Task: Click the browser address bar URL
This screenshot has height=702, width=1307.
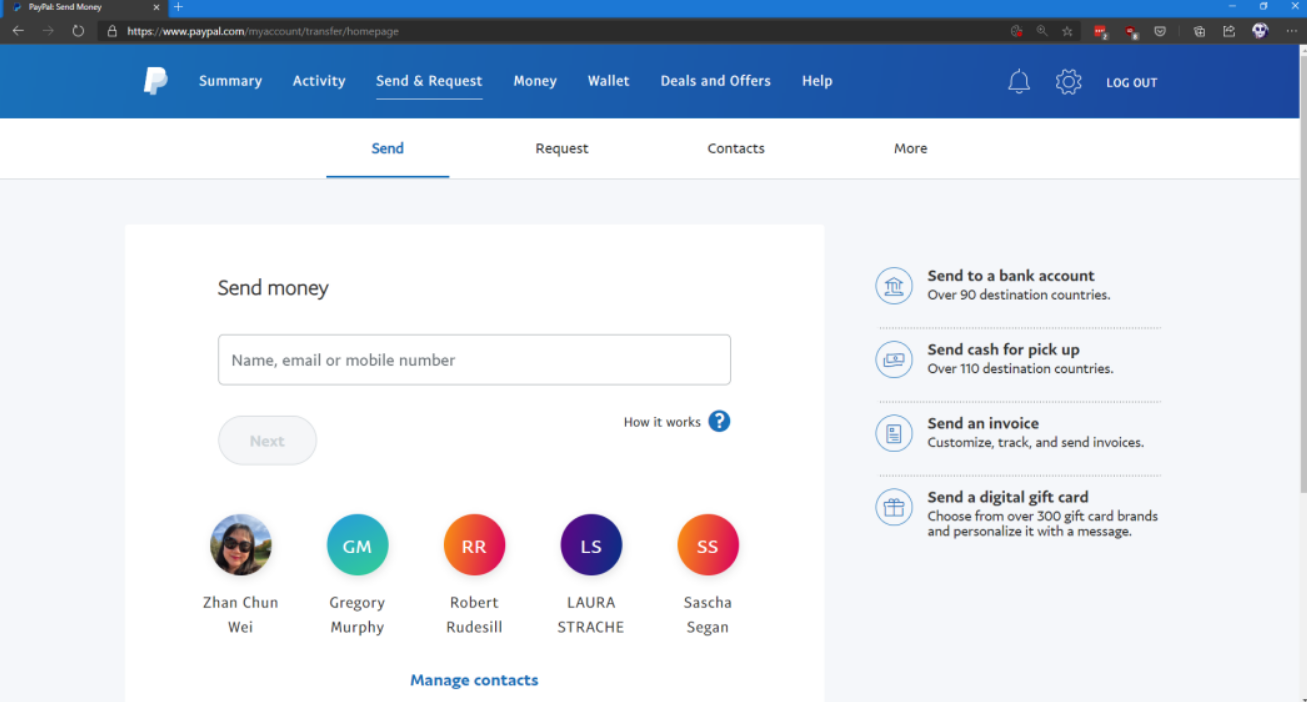Action: coord(263,31)
